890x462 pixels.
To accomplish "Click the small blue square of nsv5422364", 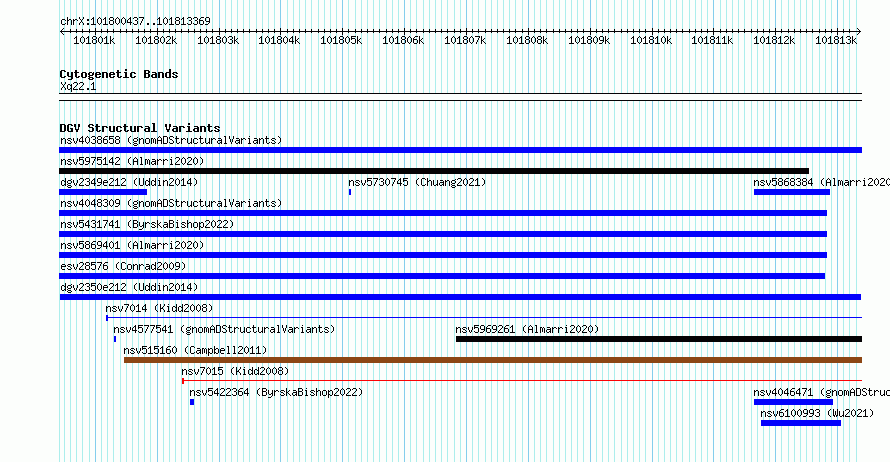I will coord(192,402).
